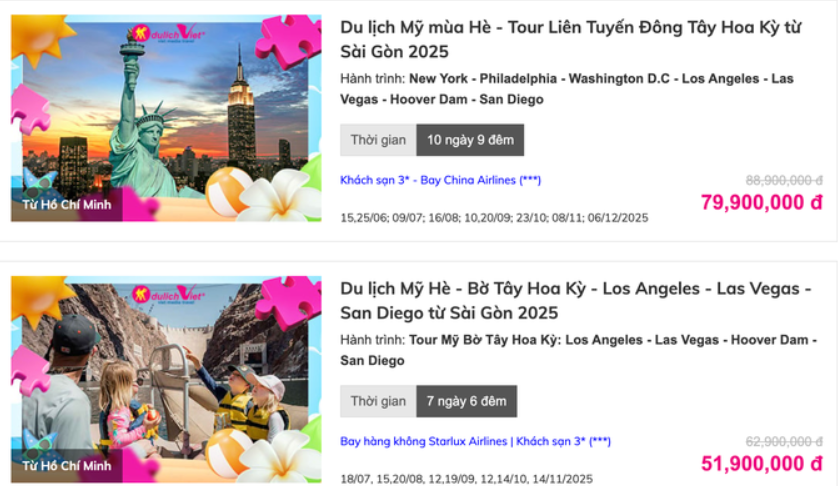Image resolution: width=838 pixels, height=486 pixels.
Task: Click the 79,900,000 đ price
Action: 762,203
